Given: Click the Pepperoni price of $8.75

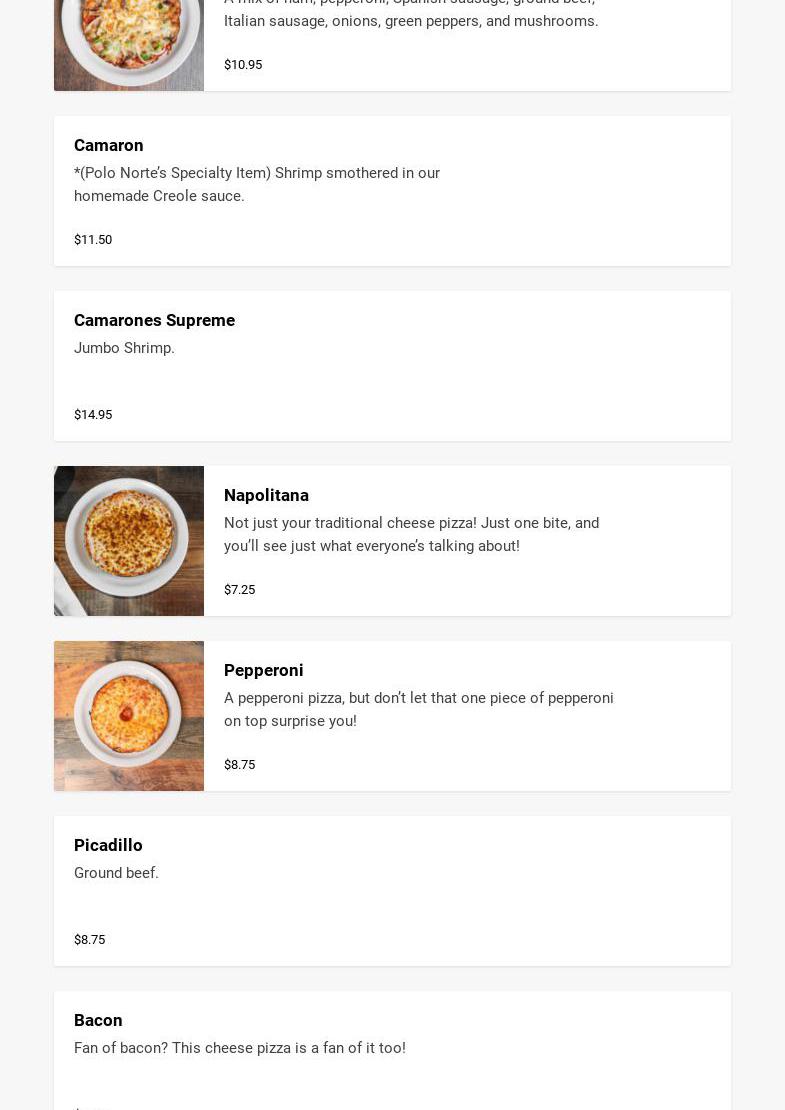Looking at the screenshot, I should [239, 764].
